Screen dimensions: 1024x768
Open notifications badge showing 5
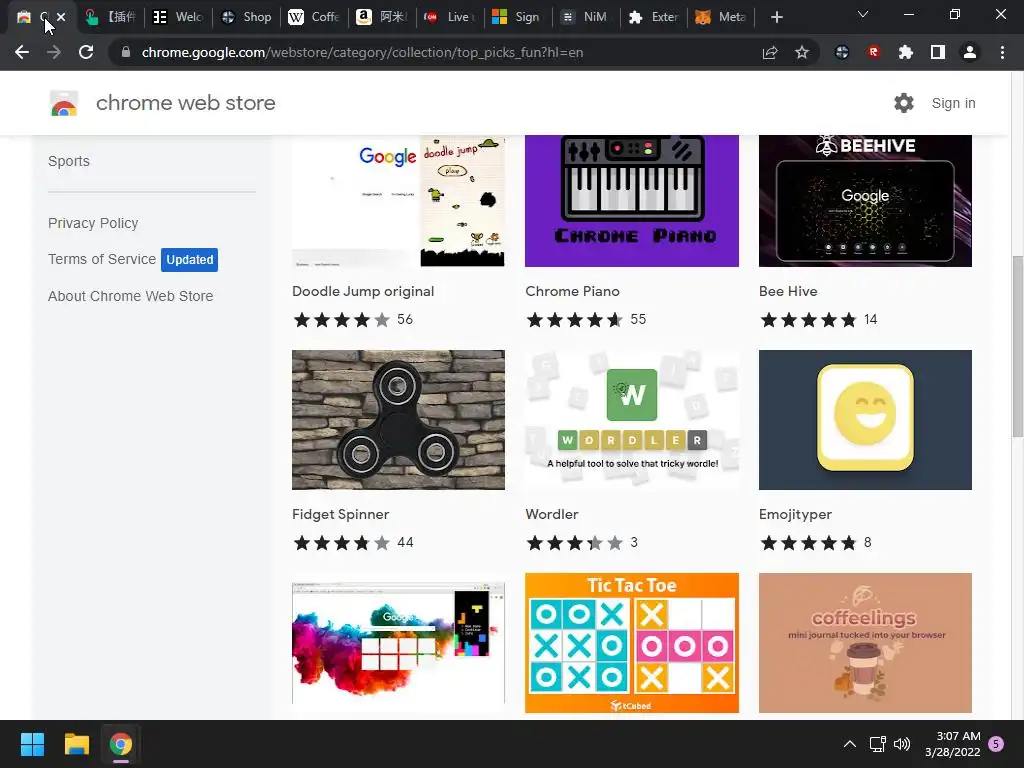coord(996,743)
